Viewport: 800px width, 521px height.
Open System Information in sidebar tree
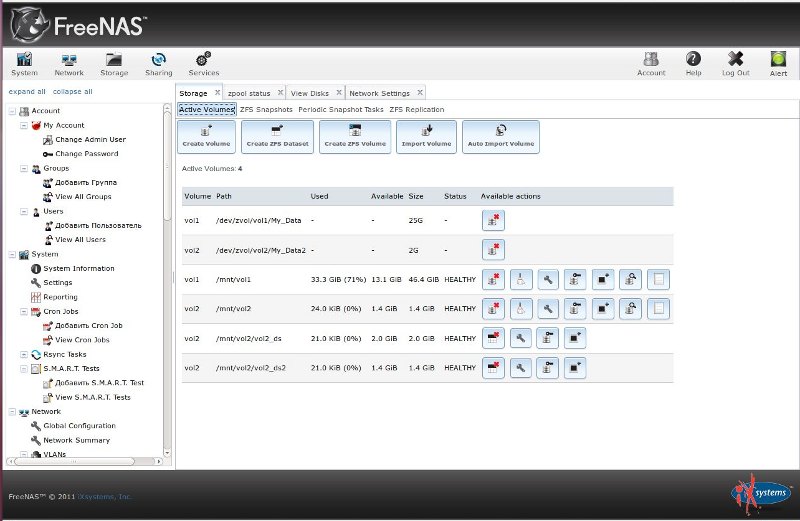[78, 268]
